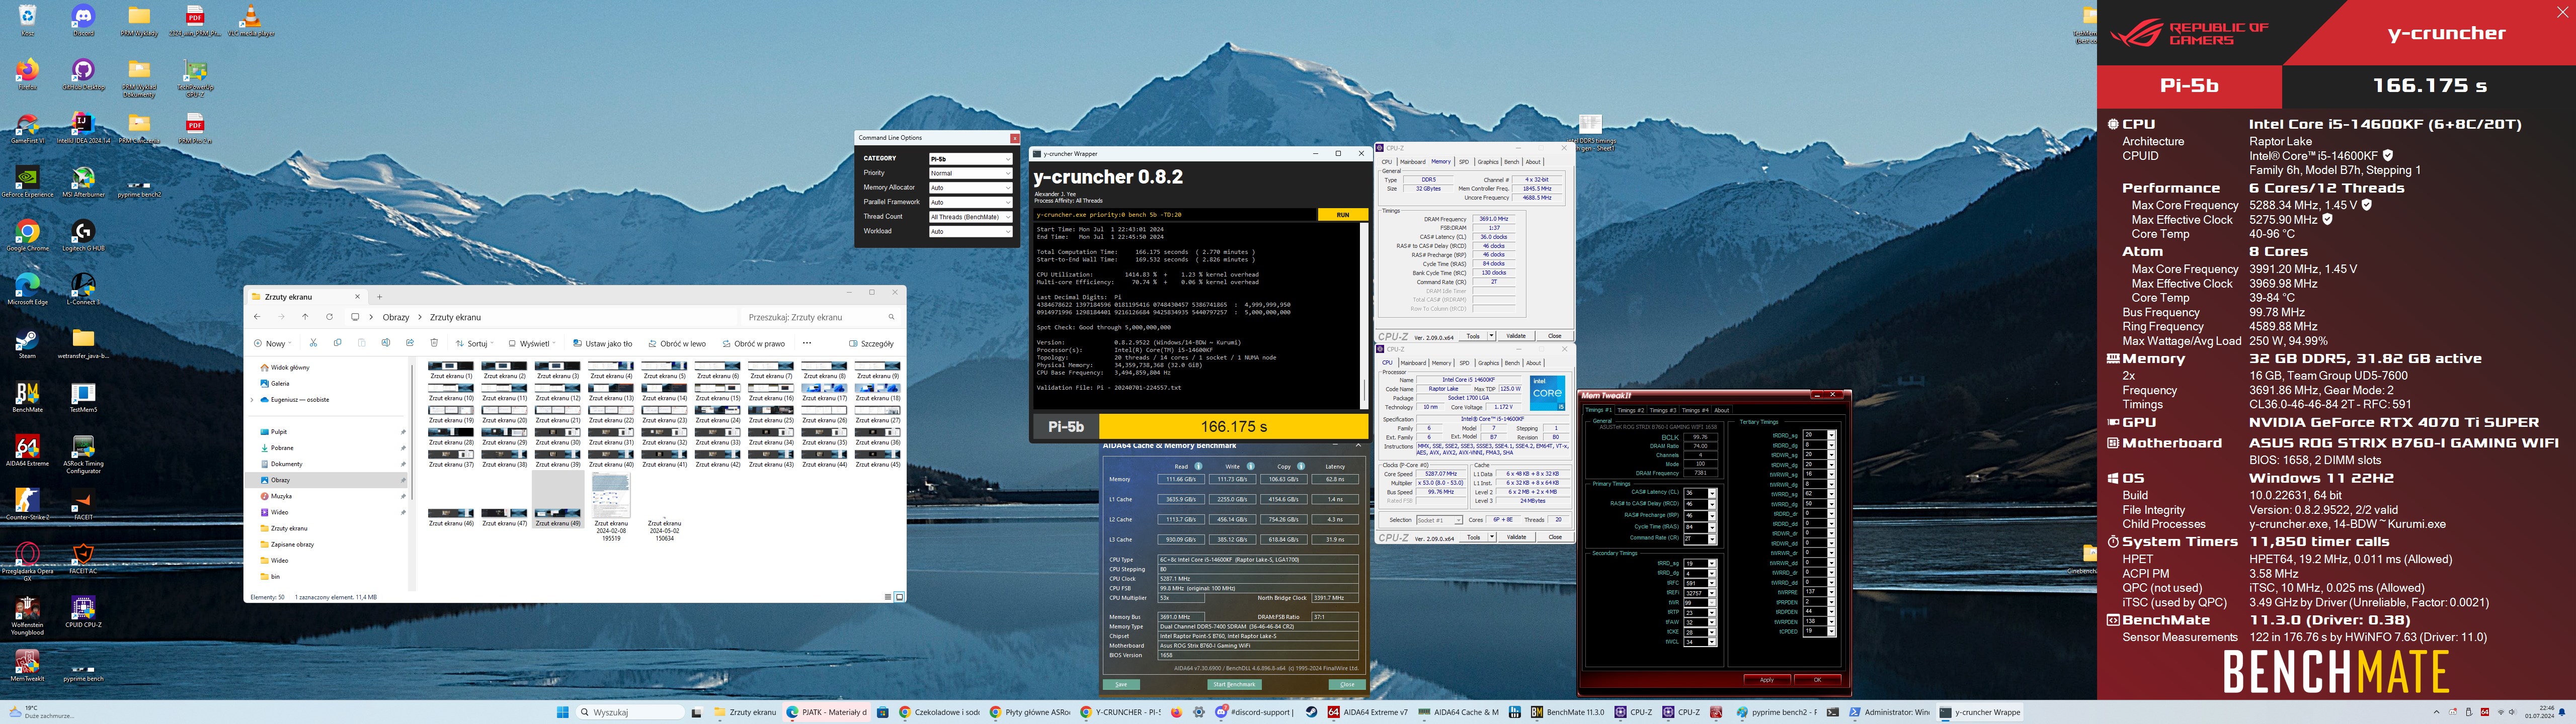
Task: Launch MSI Afterburner from the desktop
Action: 83,181
